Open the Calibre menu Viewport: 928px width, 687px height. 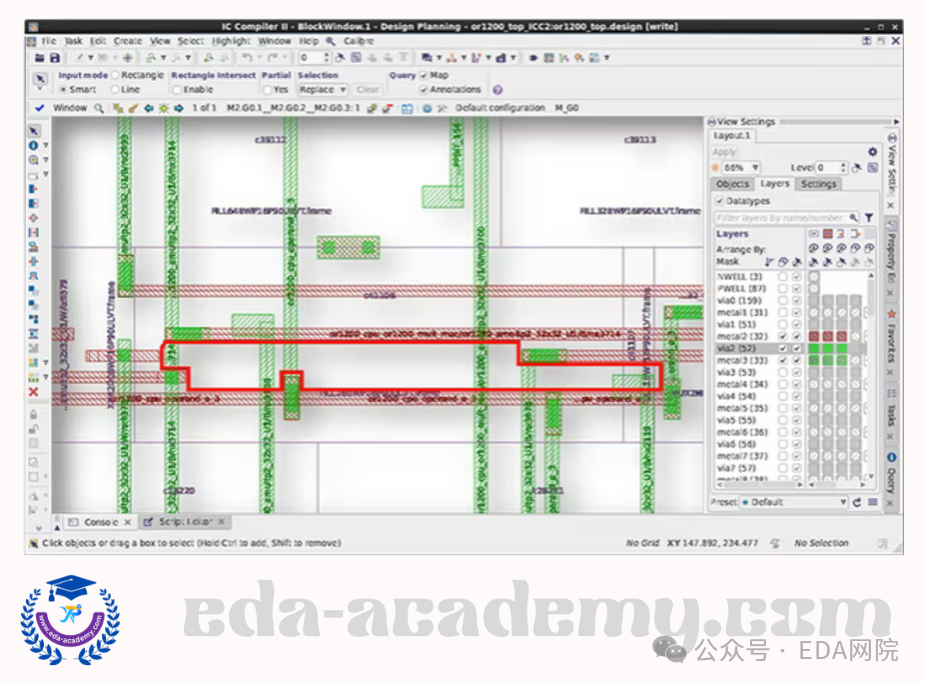[x=359, y=41]
